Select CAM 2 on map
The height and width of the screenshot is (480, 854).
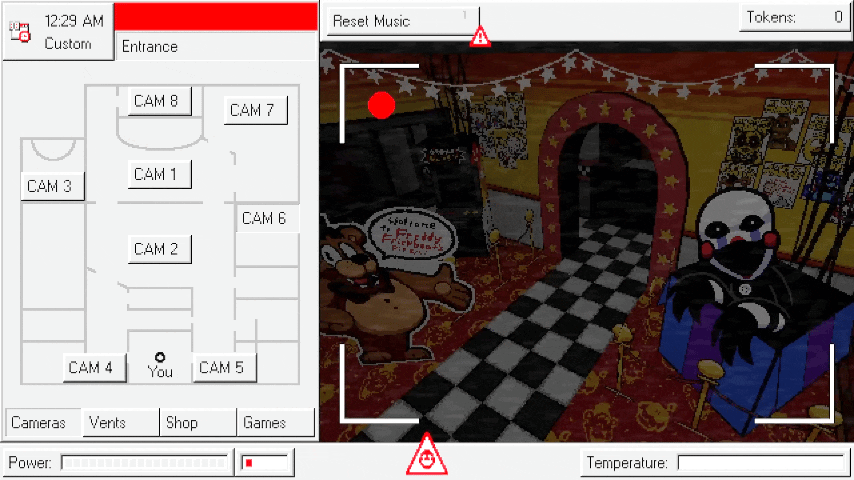160,249
